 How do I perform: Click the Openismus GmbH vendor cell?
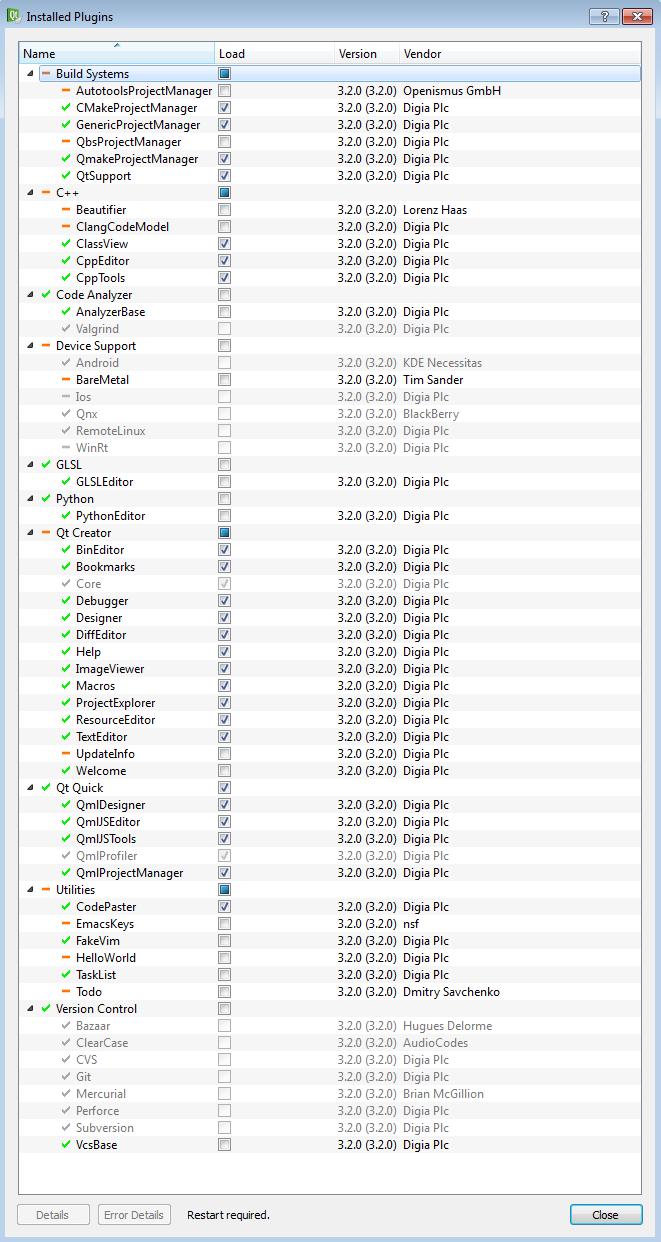452,91
